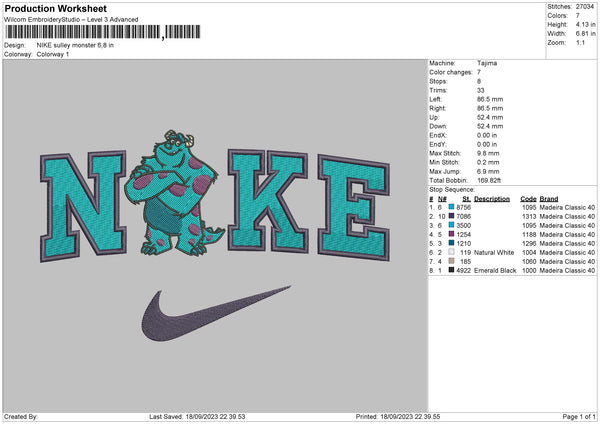Click the "Left:" measurement label
Image resolution: width=600 pixels, height=424 pixels.
click(435, 99)
